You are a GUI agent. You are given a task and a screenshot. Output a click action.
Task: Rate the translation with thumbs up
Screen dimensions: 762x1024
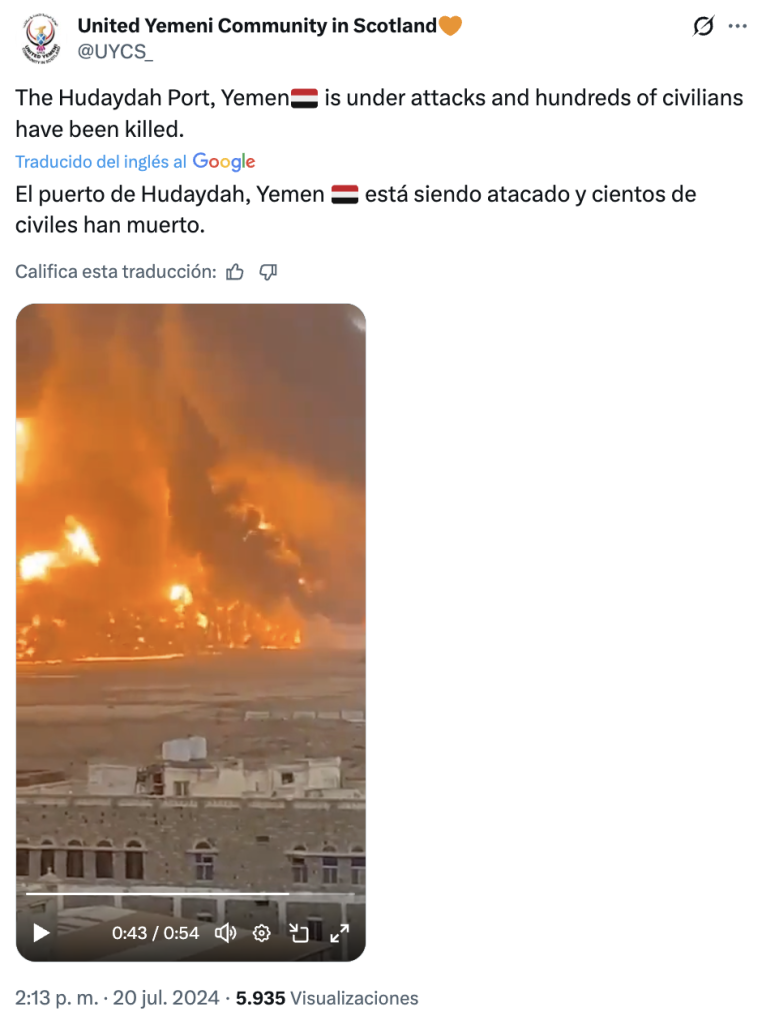click(x=235, y=272)
